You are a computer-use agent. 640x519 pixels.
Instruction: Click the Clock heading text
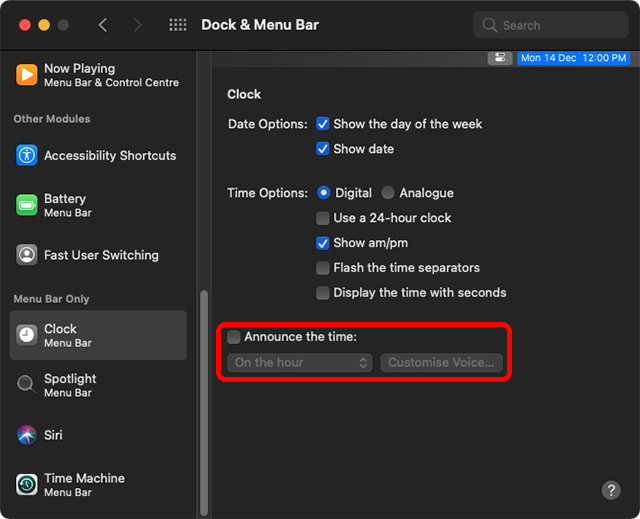(244, 94)
